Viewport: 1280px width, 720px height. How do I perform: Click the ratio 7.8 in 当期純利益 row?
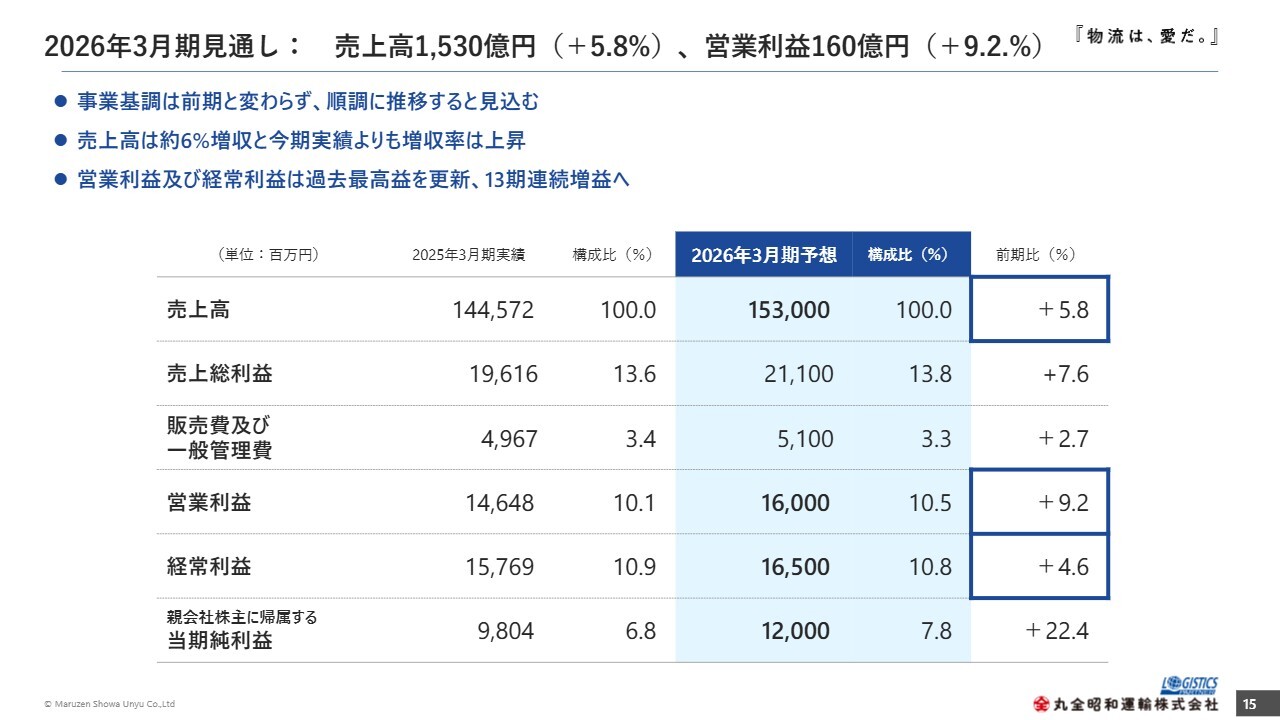936,630
